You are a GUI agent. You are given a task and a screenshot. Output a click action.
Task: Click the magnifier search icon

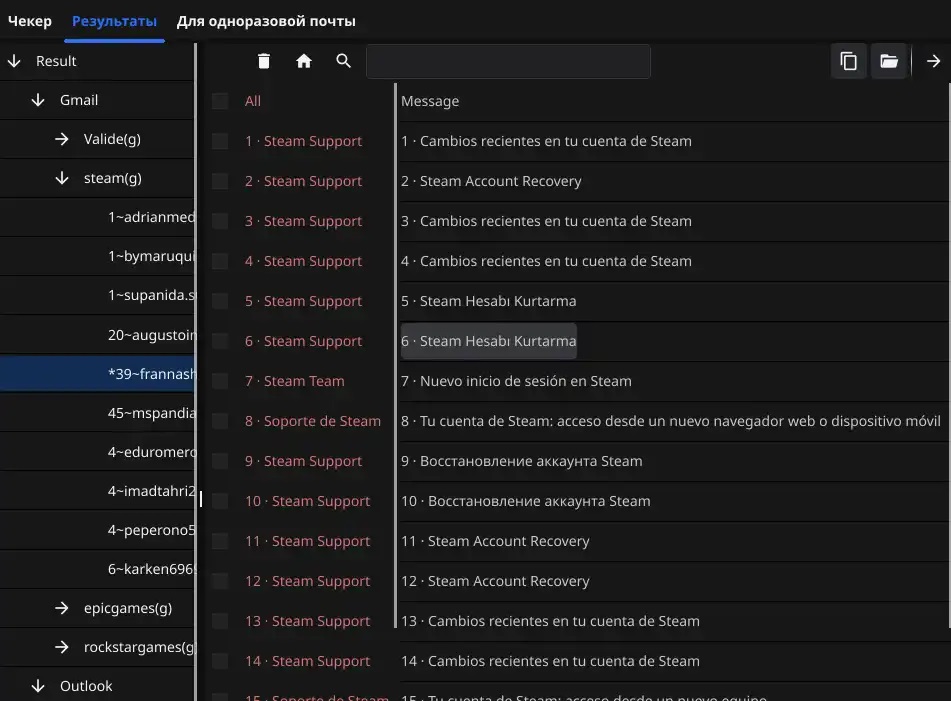point(343,61)
